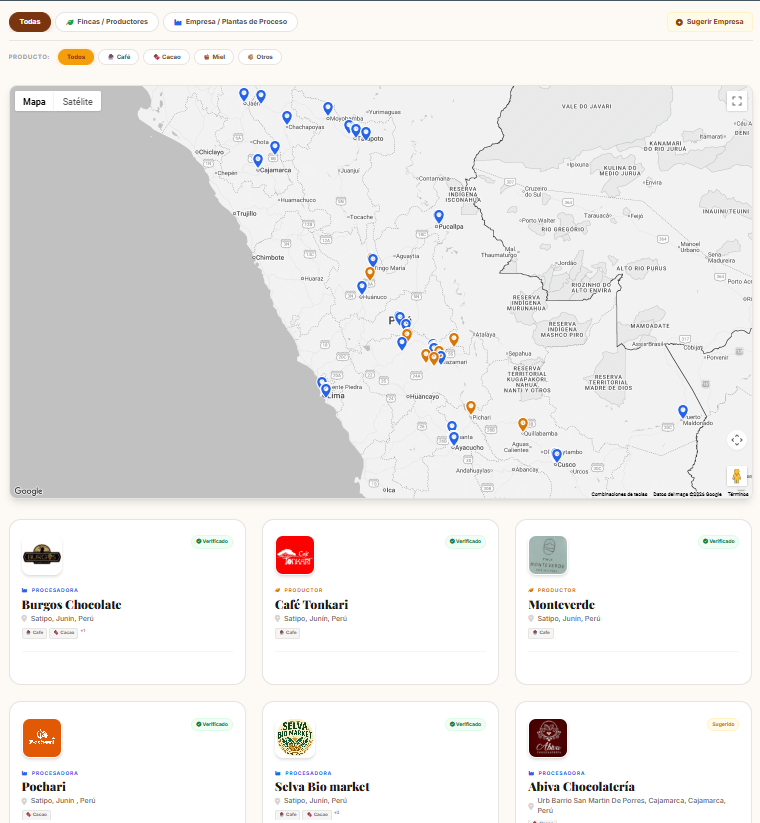Click the blue map pin at Pucallpa

point(439,216)
